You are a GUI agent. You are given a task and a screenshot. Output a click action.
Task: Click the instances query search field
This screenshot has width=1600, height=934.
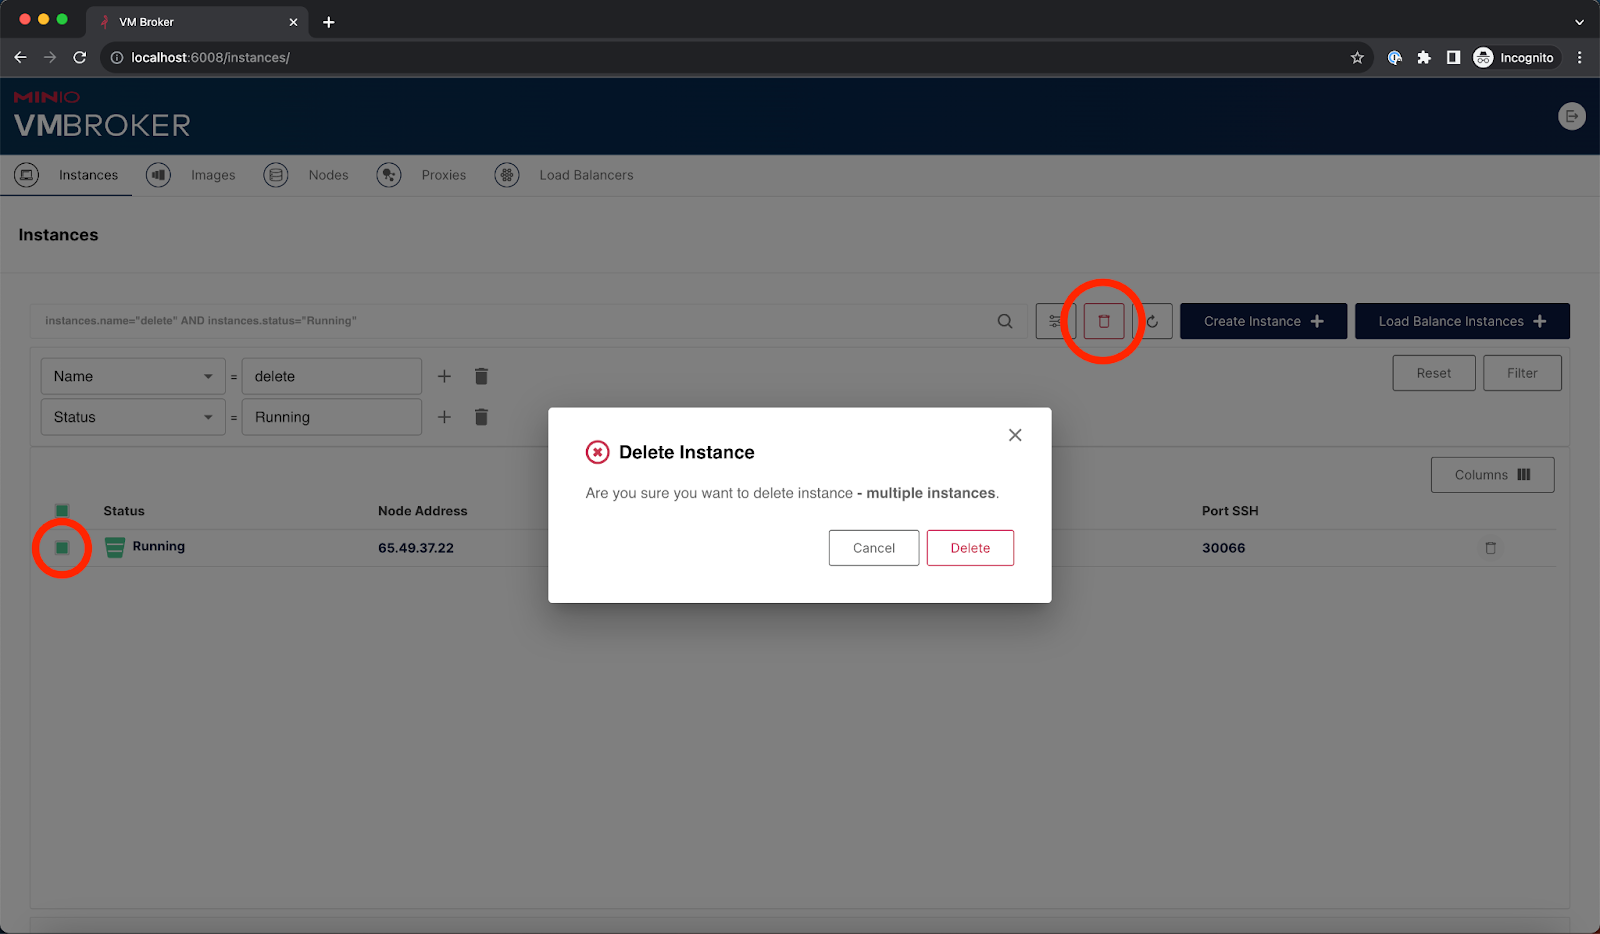tap(500, 321)
